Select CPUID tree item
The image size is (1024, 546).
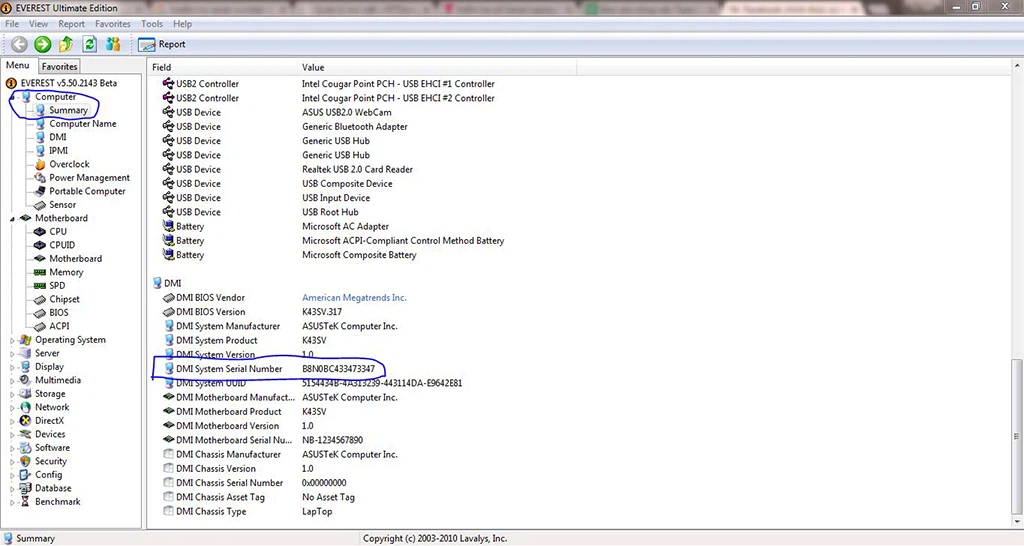[62, 245]
